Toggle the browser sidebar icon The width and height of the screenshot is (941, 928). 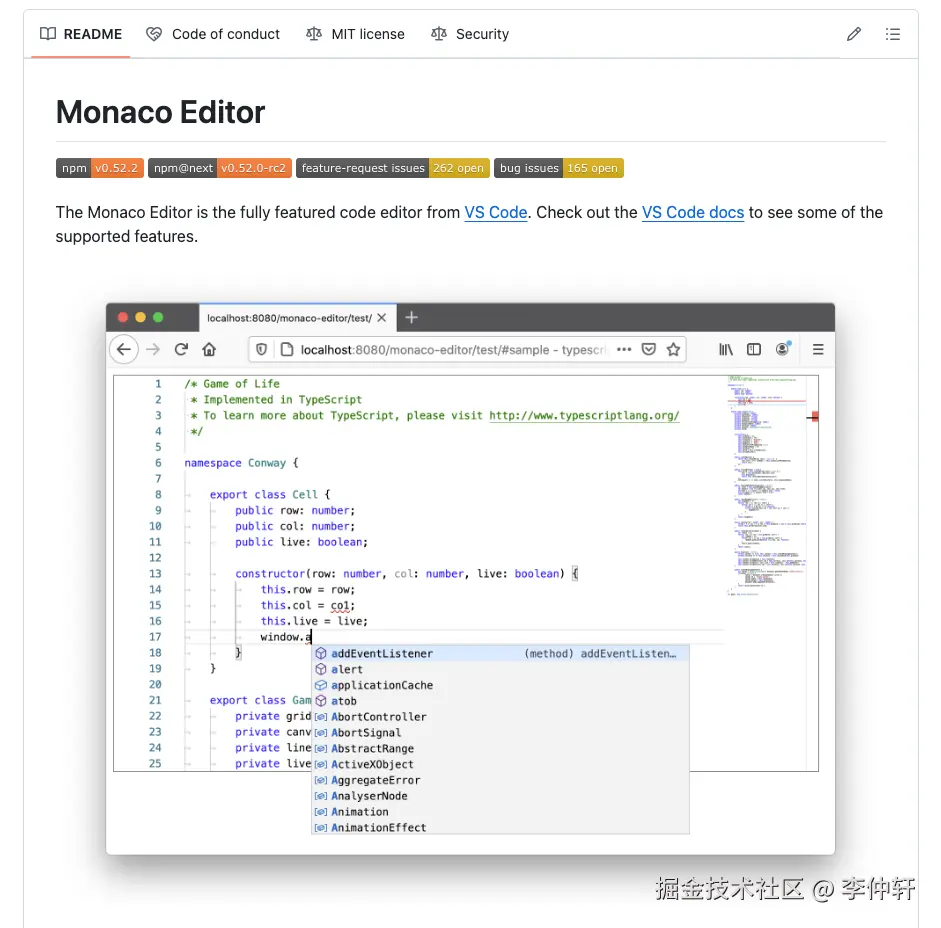[x=754, y=349]
